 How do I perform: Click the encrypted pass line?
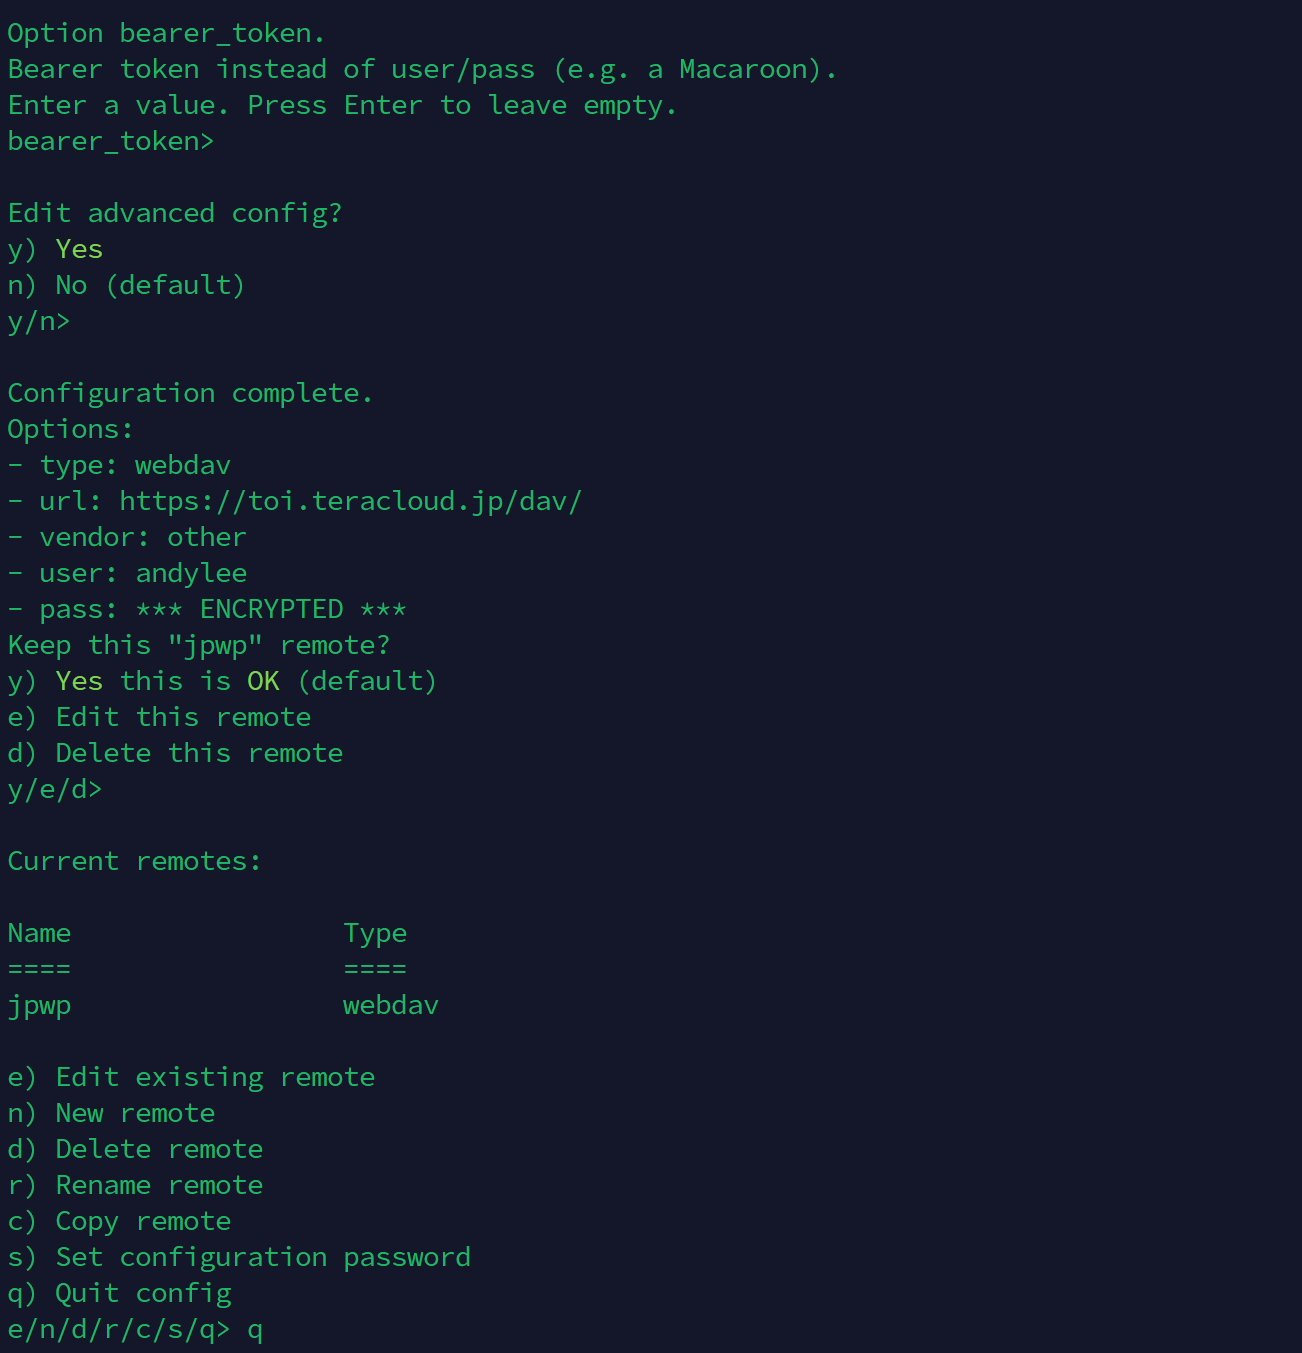pos(207,609)
